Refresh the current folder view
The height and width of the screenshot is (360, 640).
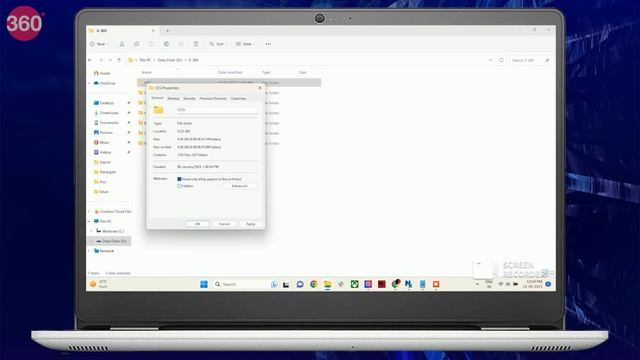click(501, 60)
